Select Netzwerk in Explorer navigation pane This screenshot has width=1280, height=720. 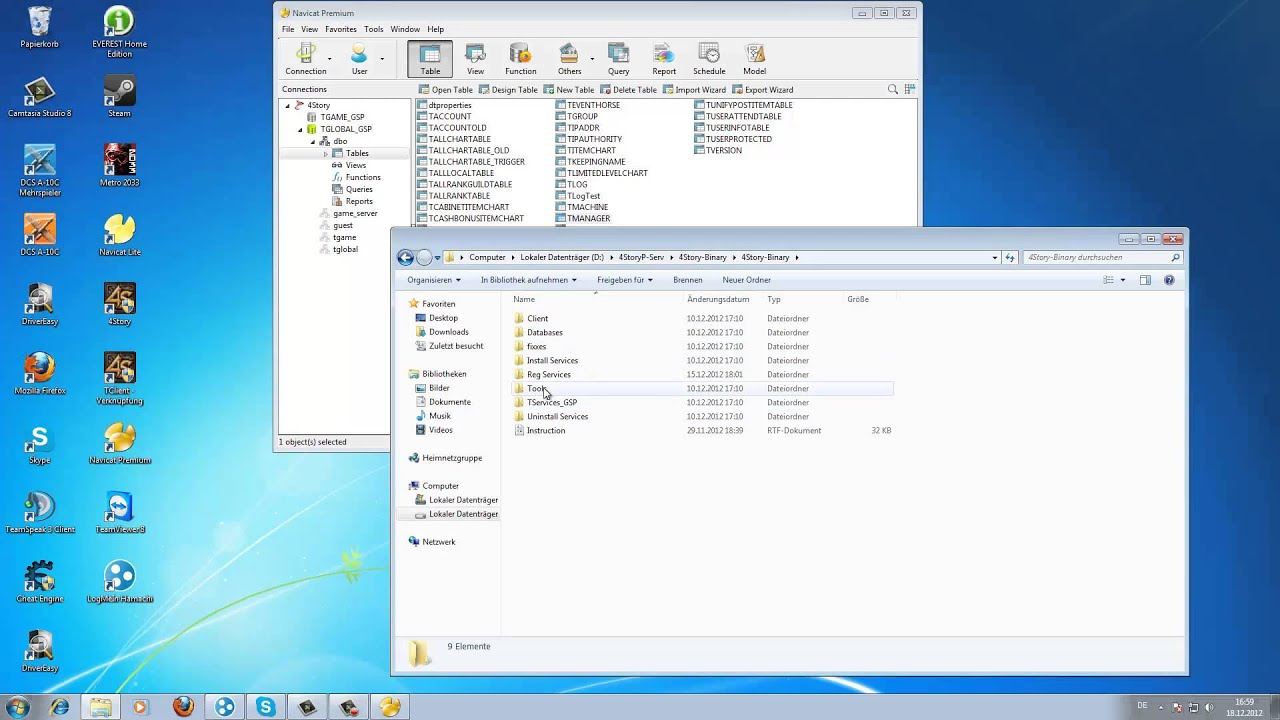(439, 542)
